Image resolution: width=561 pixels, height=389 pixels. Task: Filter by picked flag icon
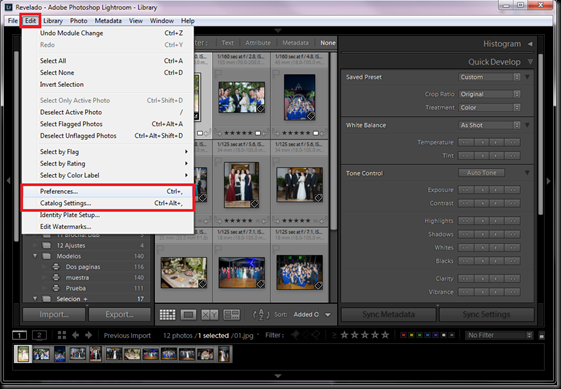tap(296, 335)
